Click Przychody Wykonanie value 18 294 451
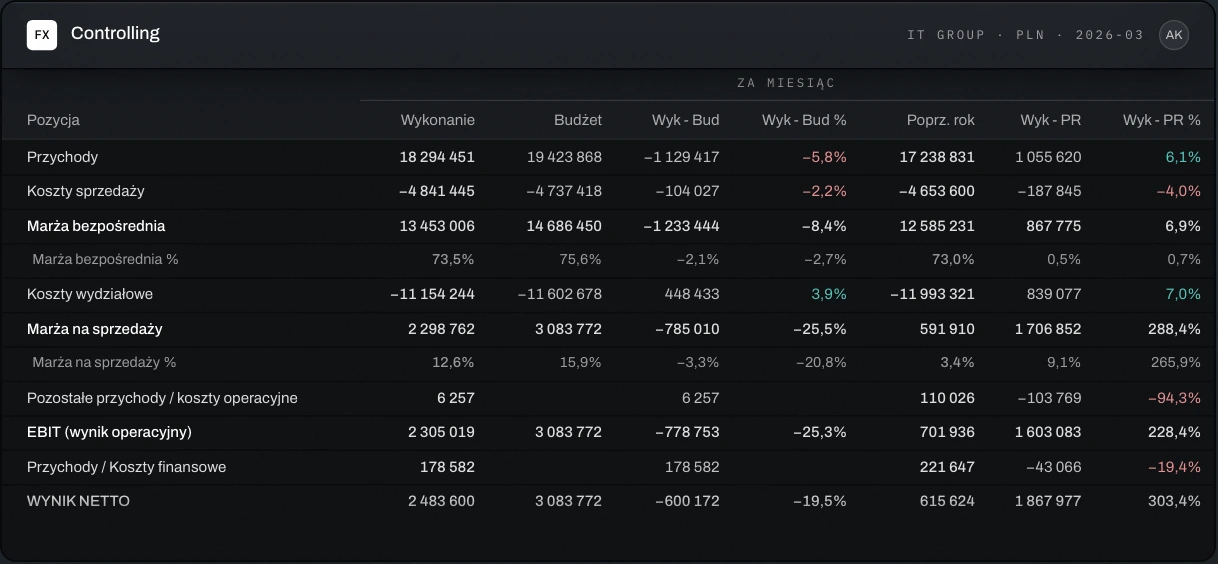The height and width of the screenshot is (564, 1218). [437, 157]
